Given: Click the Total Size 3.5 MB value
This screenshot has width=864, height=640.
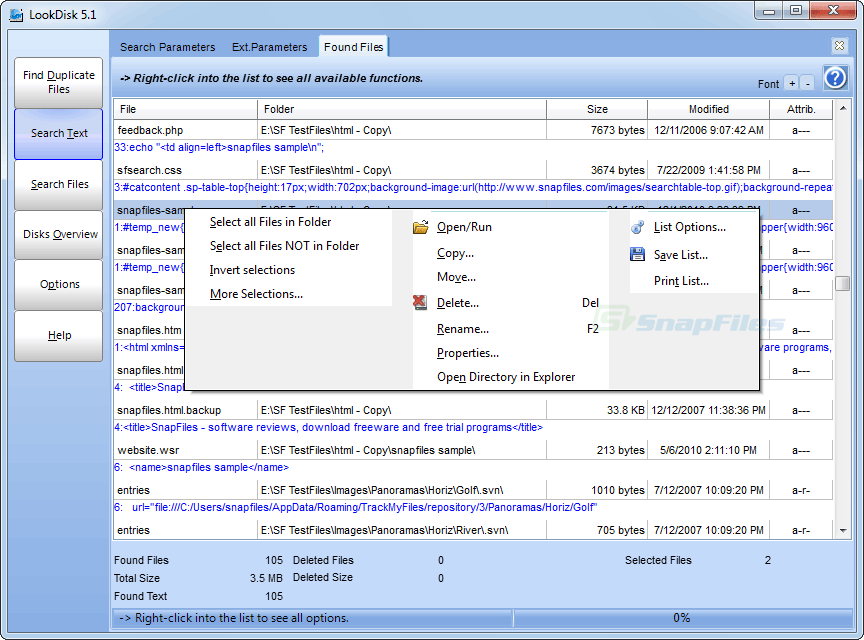Looking at the screenshot, I should coord(266,578).
